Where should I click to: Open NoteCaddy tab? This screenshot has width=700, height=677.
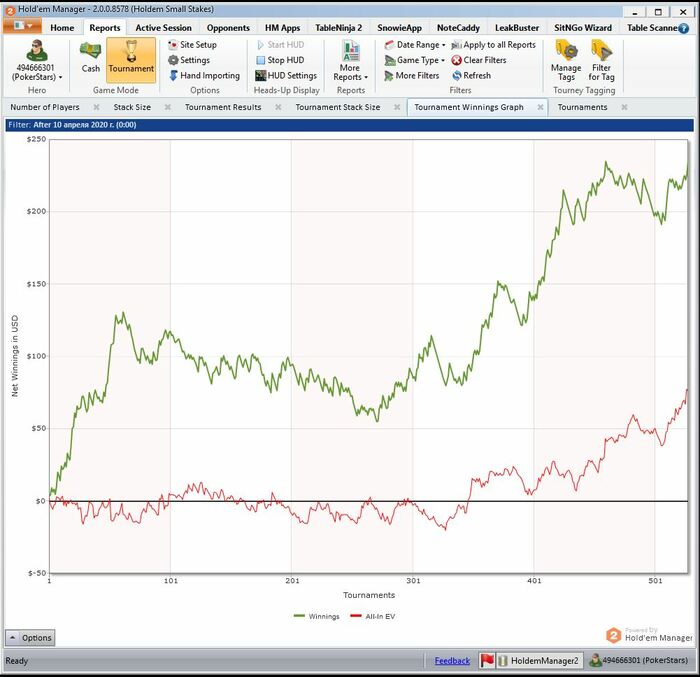pos(458,28)
